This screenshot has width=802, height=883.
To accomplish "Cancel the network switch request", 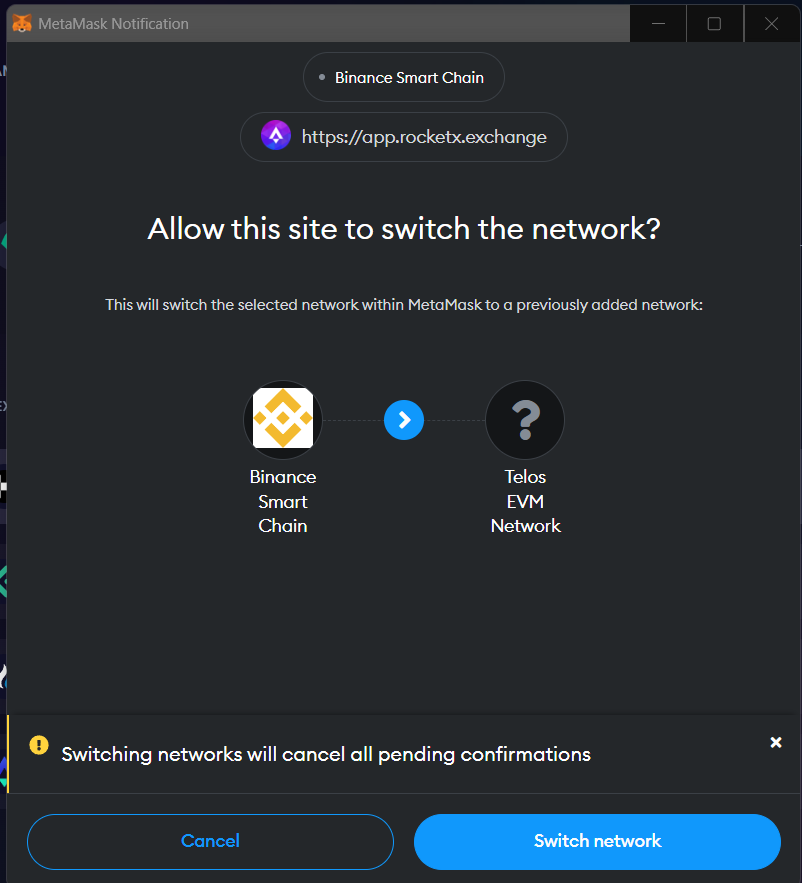I will coord(210,841).
